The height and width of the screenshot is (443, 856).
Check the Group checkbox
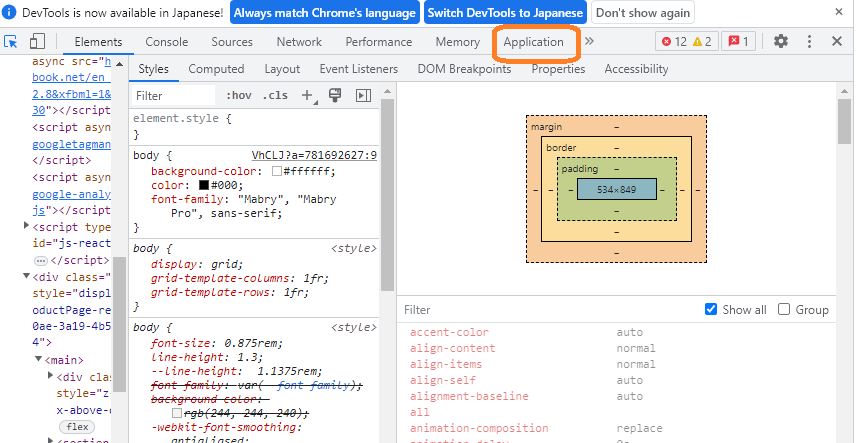[784, 309]
